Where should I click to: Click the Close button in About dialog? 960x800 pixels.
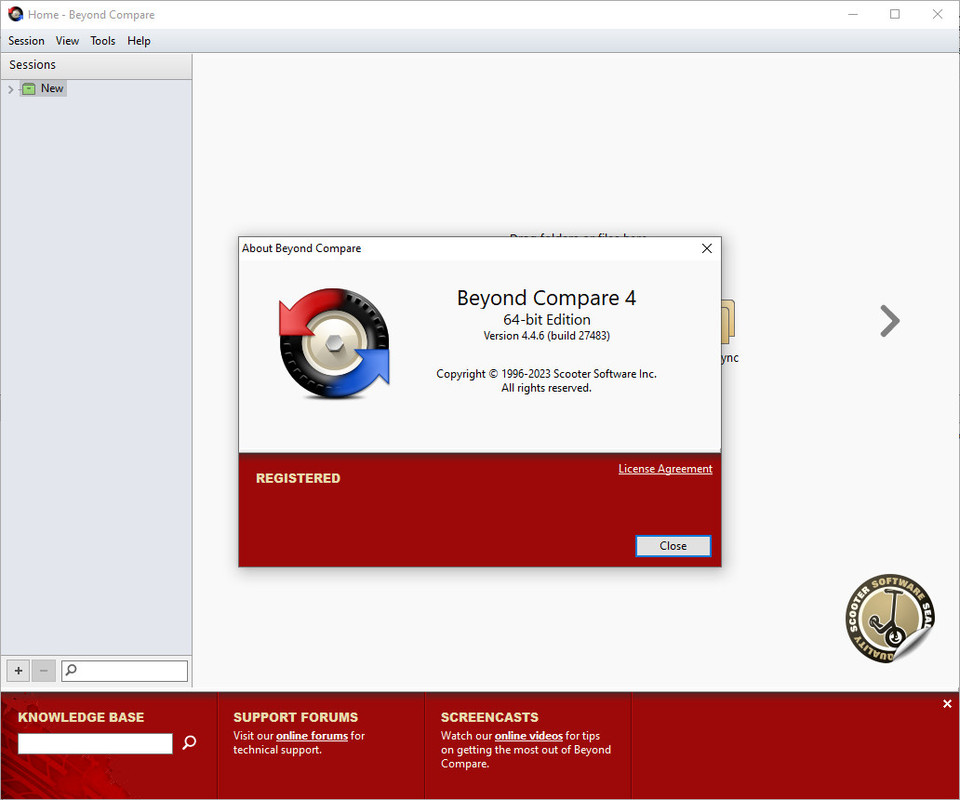tap(673, 546)
